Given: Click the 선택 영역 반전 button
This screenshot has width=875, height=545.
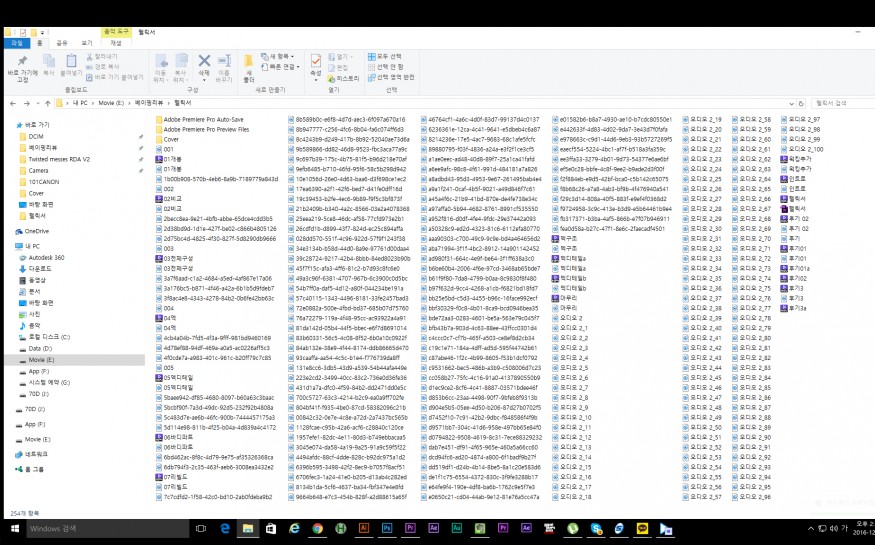Looking at the screenshot, I should click(394, 77).
